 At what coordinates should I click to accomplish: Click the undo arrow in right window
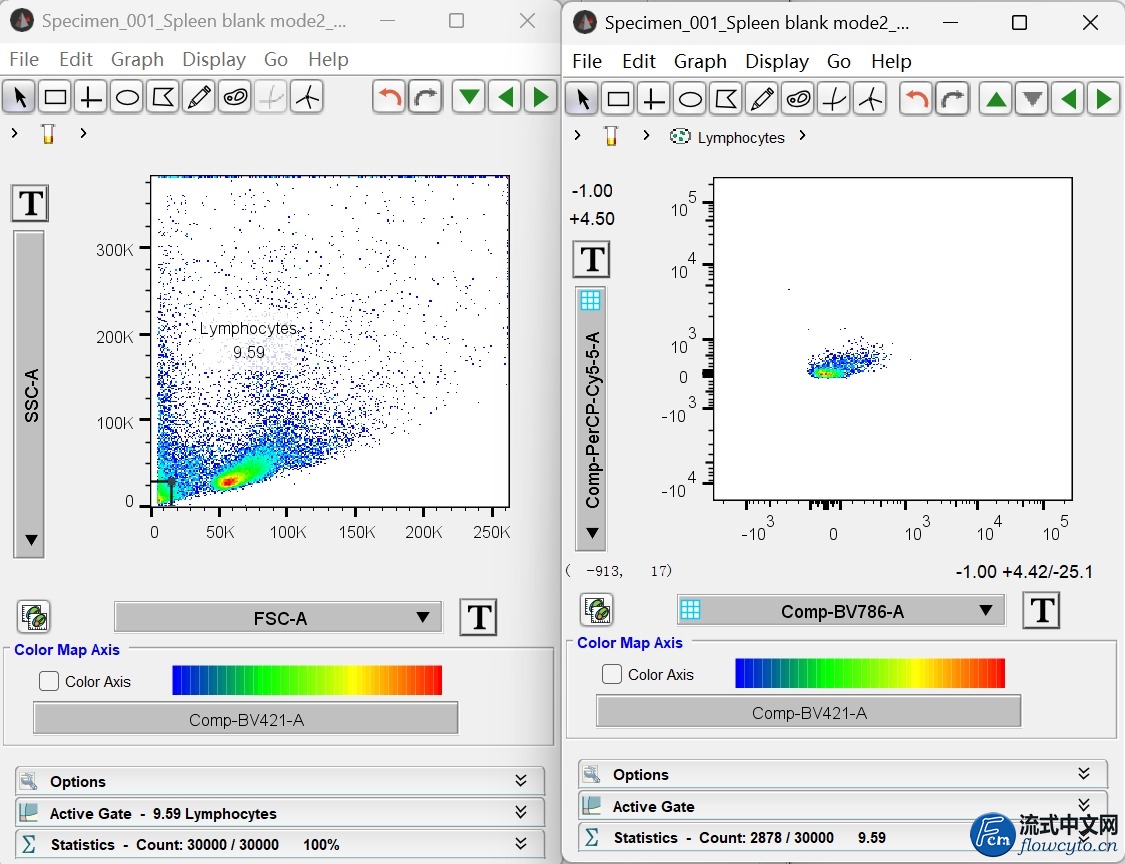point(916,99)
